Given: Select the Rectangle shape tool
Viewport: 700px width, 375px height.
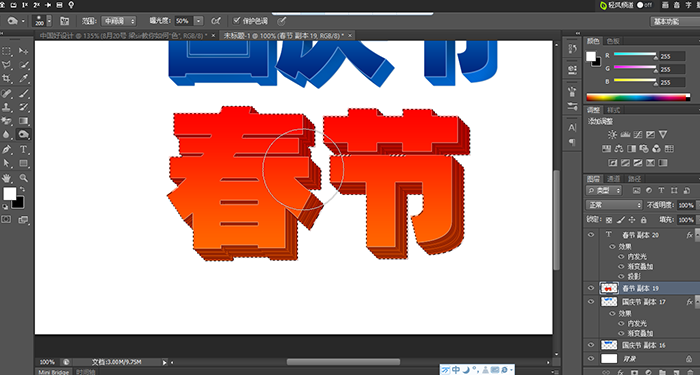Looking at the screenshot, I should 23,163.
